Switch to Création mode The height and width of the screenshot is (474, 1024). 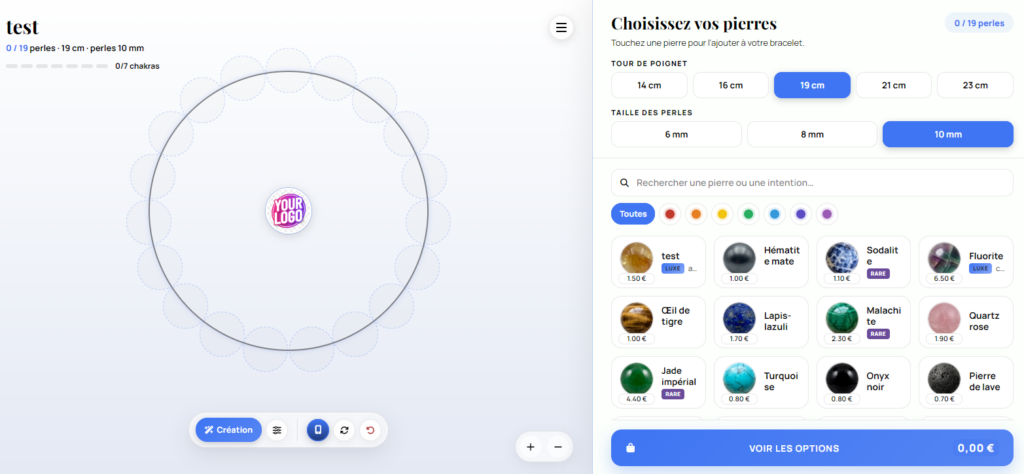(x=229, y=430)
